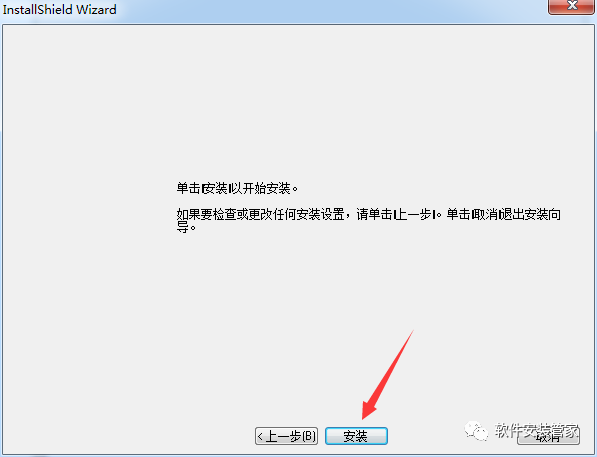Cancel the wizard with the 取消 button
This screenshot has width=597, height=457.
[548, 436]
